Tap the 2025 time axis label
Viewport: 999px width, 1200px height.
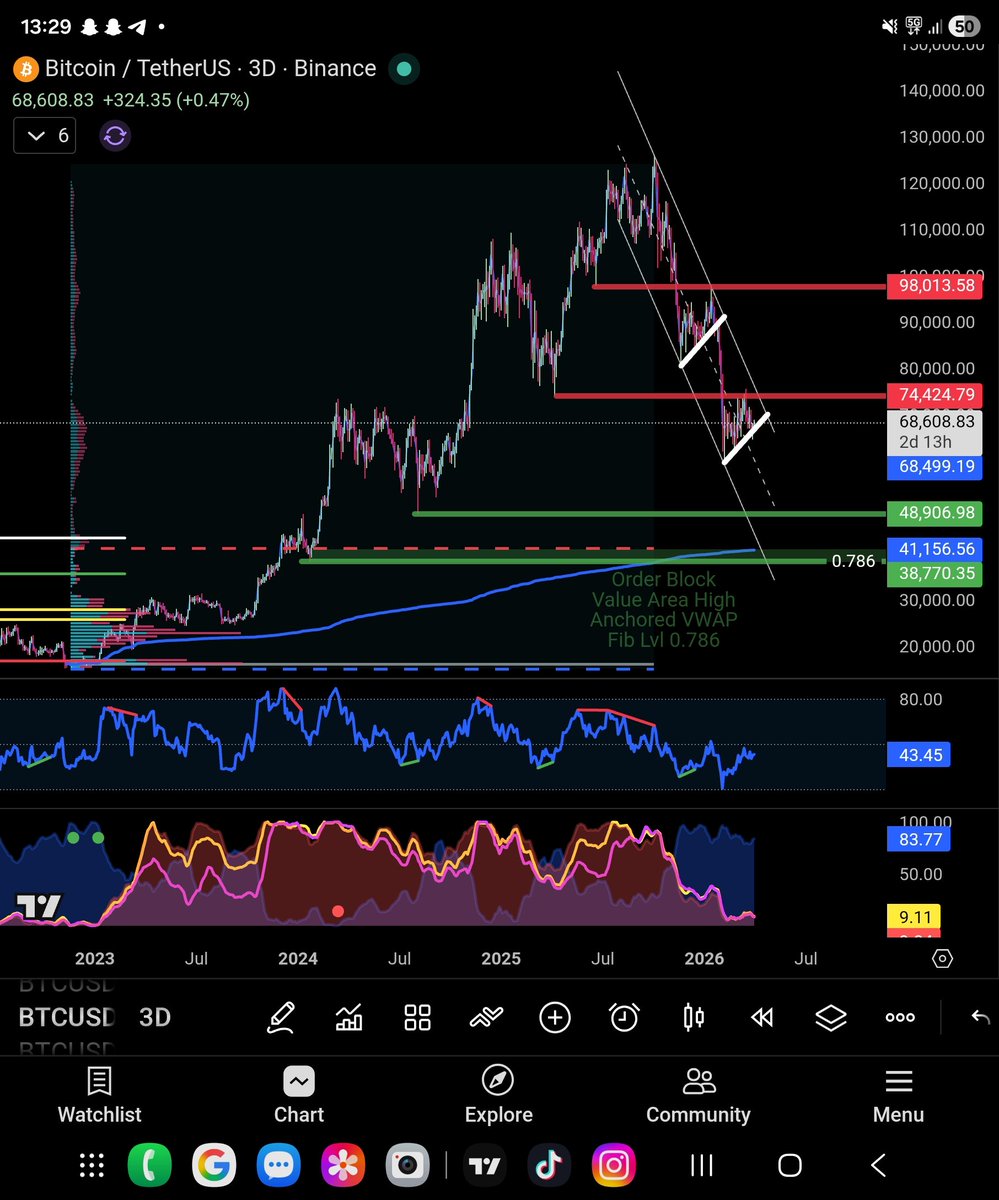click(x=501, y=958)
